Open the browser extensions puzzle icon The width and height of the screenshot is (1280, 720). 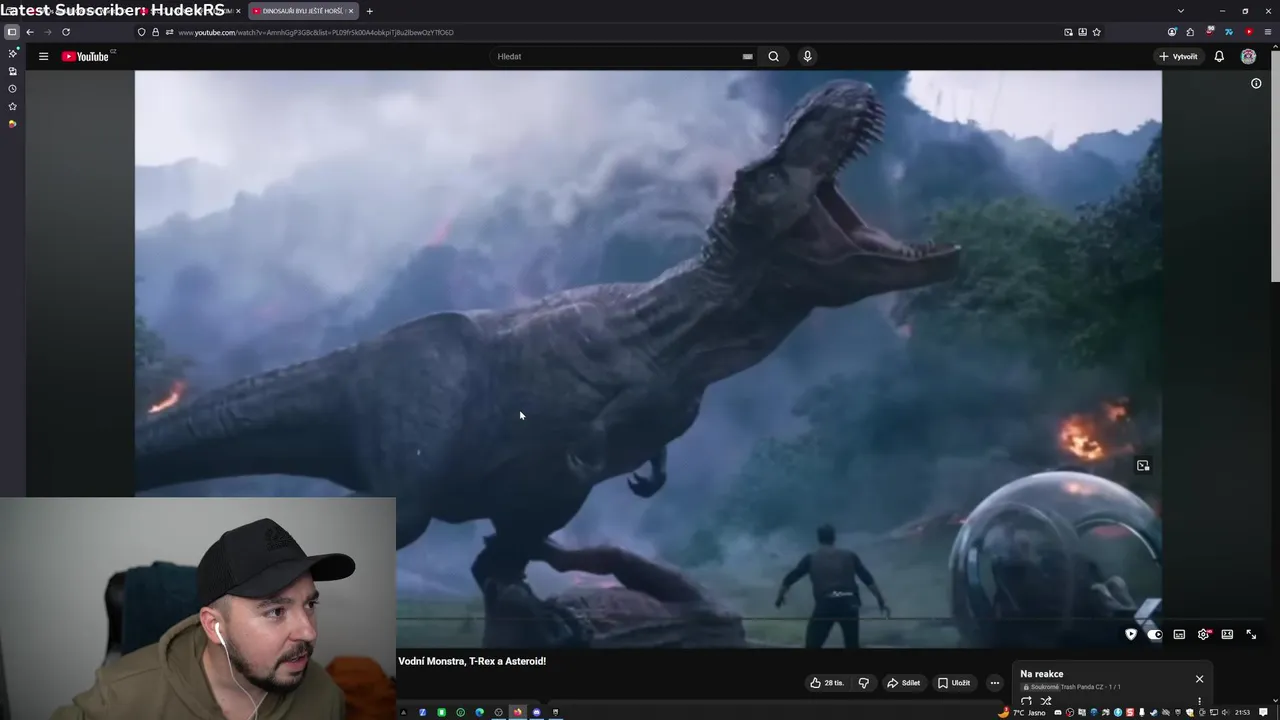pyautogui.click(x=1190, y=32)
